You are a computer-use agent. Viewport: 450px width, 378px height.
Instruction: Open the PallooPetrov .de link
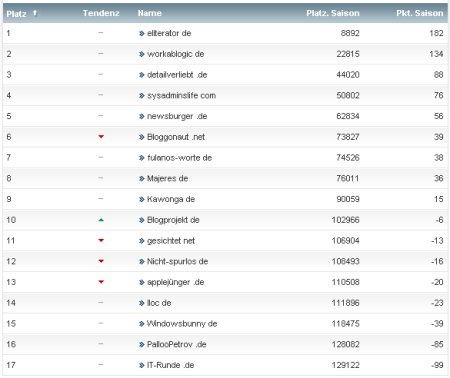[x=177, y=344]
